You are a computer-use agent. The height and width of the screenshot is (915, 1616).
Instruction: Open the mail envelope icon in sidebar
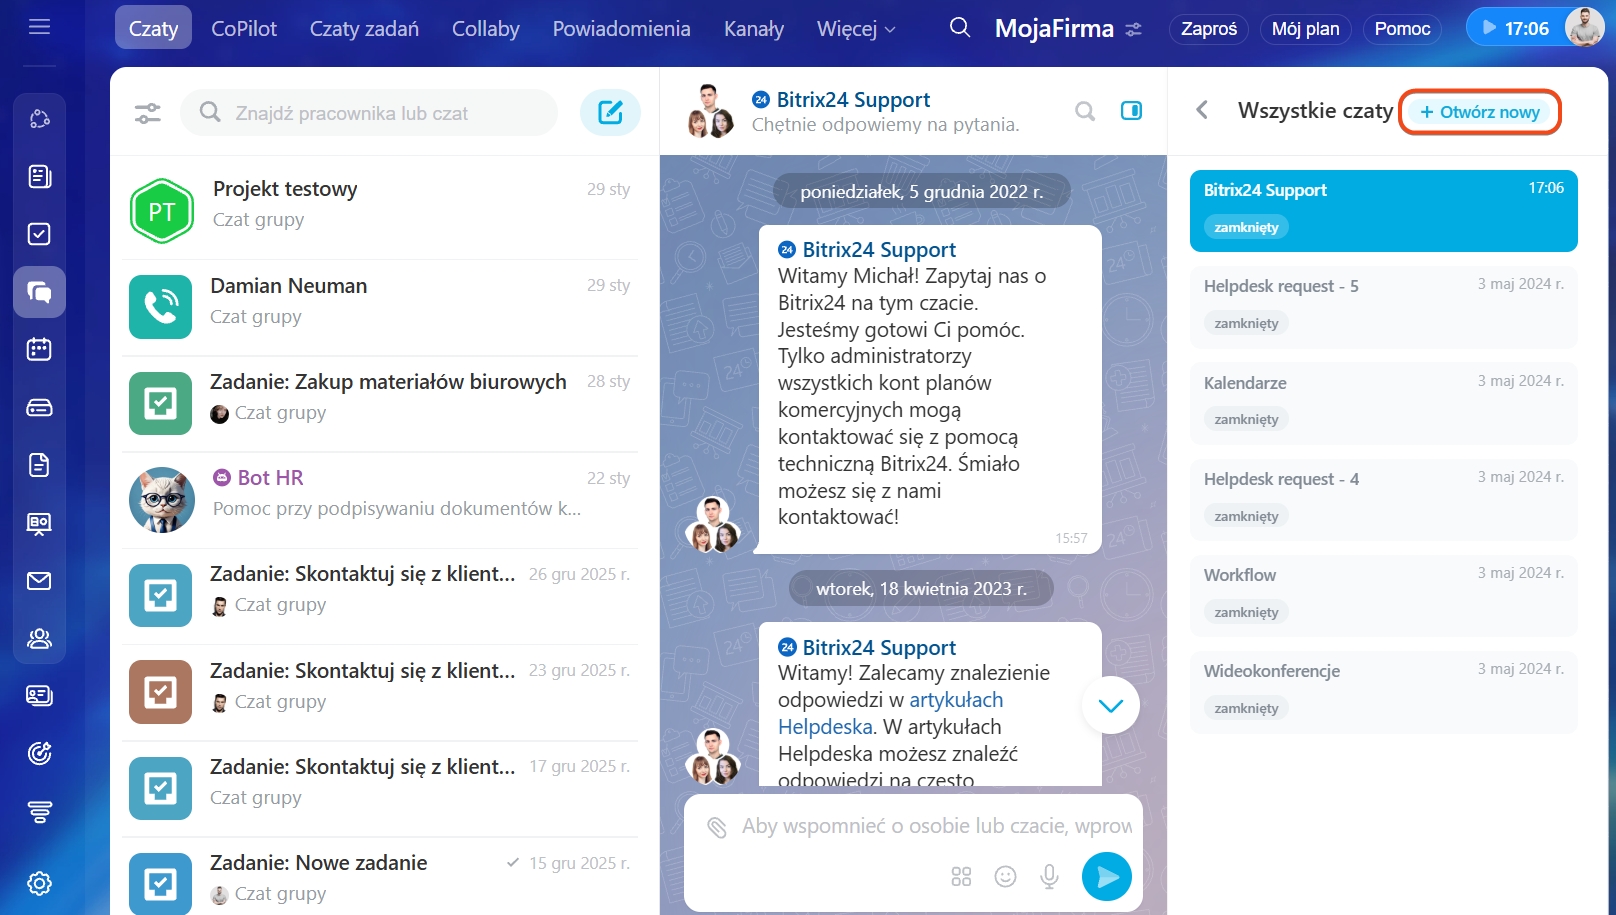(39, 581)
